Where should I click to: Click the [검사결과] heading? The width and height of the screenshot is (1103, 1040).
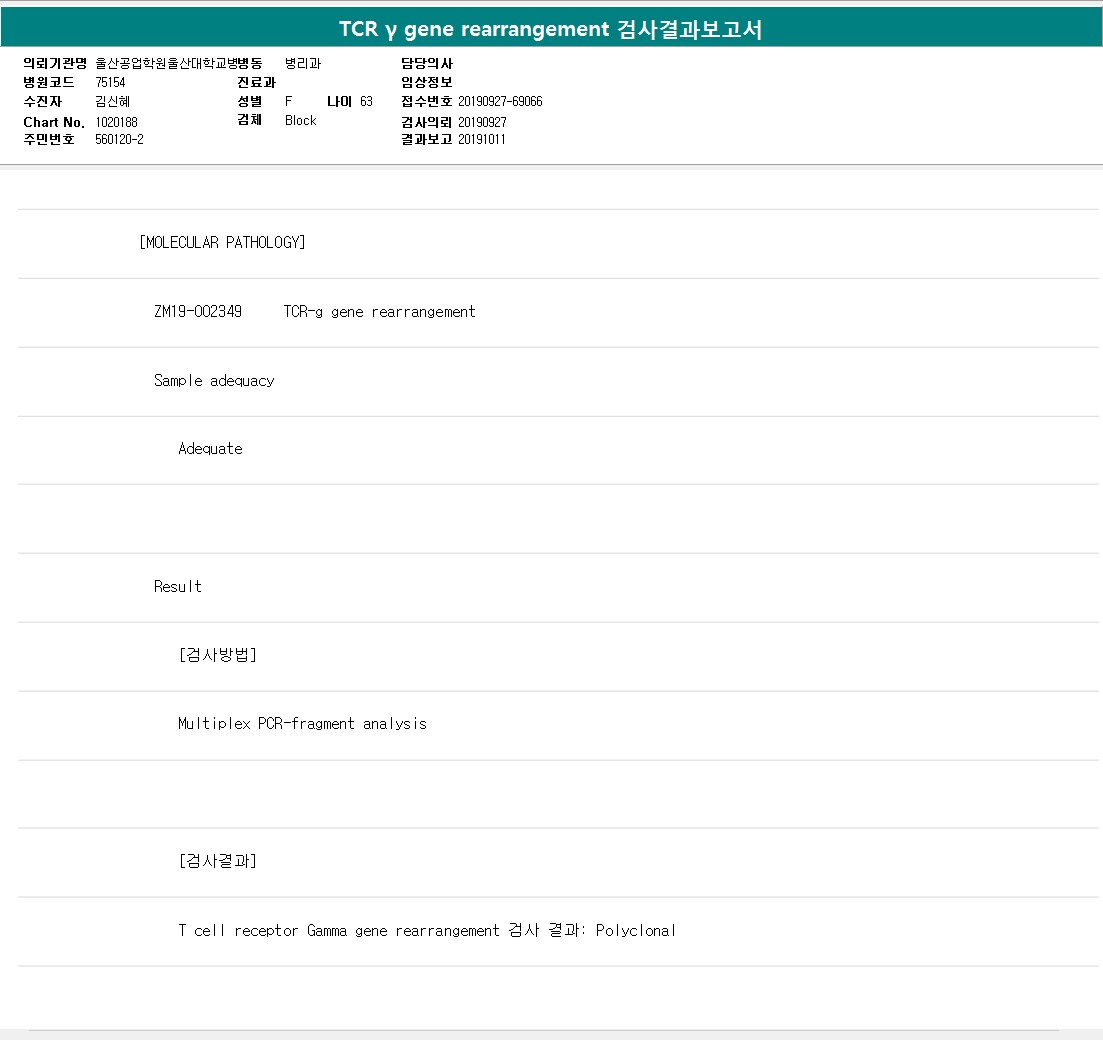(x=218, y=861)
